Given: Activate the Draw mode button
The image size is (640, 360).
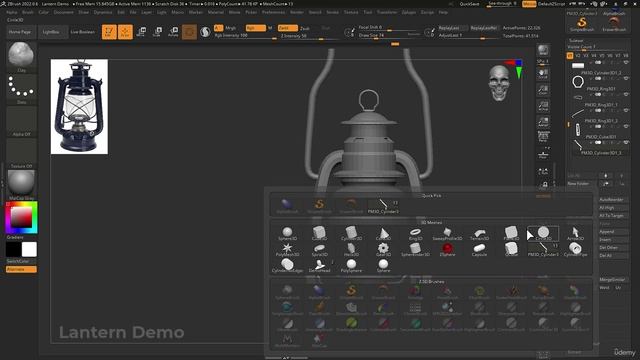Looking at the screenshot, I should tap(125, 32).
